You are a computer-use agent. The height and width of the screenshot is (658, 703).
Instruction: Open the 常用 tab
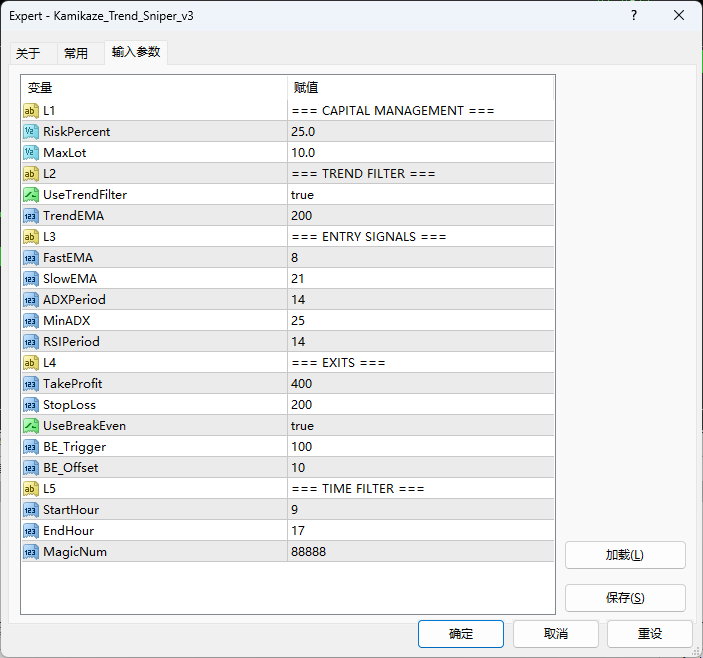(76, 53)
